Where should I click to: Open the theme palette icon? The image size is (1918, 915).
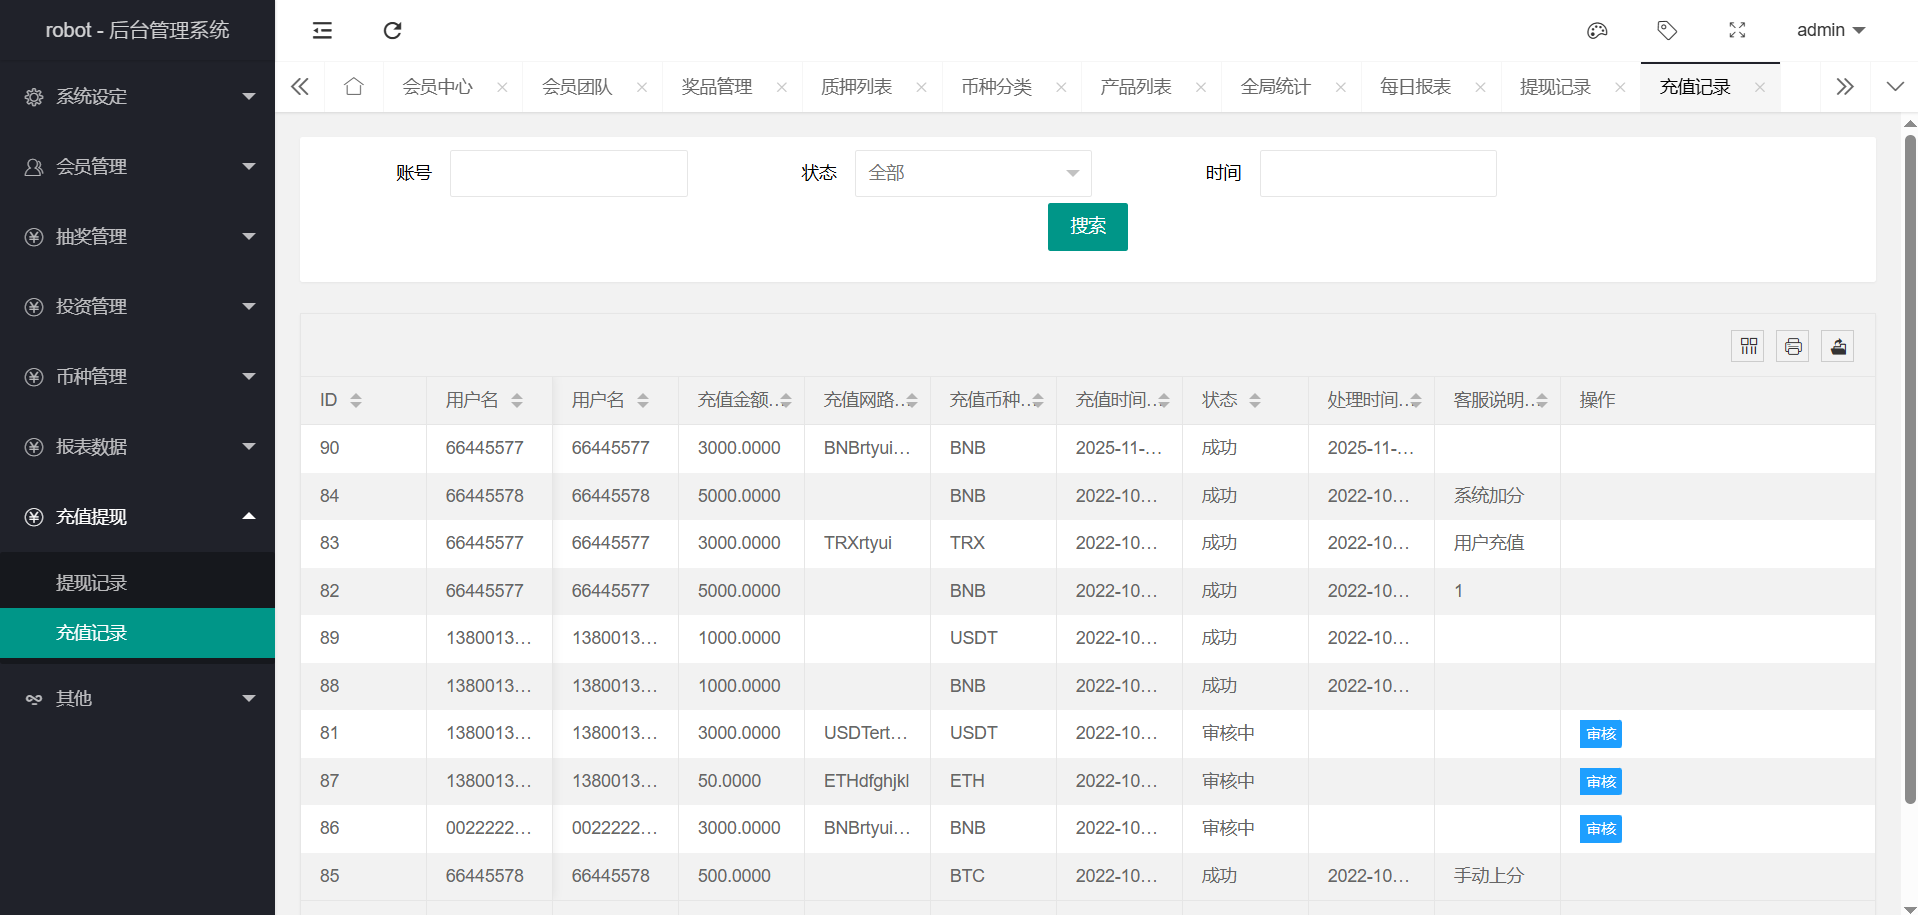pyautogui.click(x=1597, y=30)
